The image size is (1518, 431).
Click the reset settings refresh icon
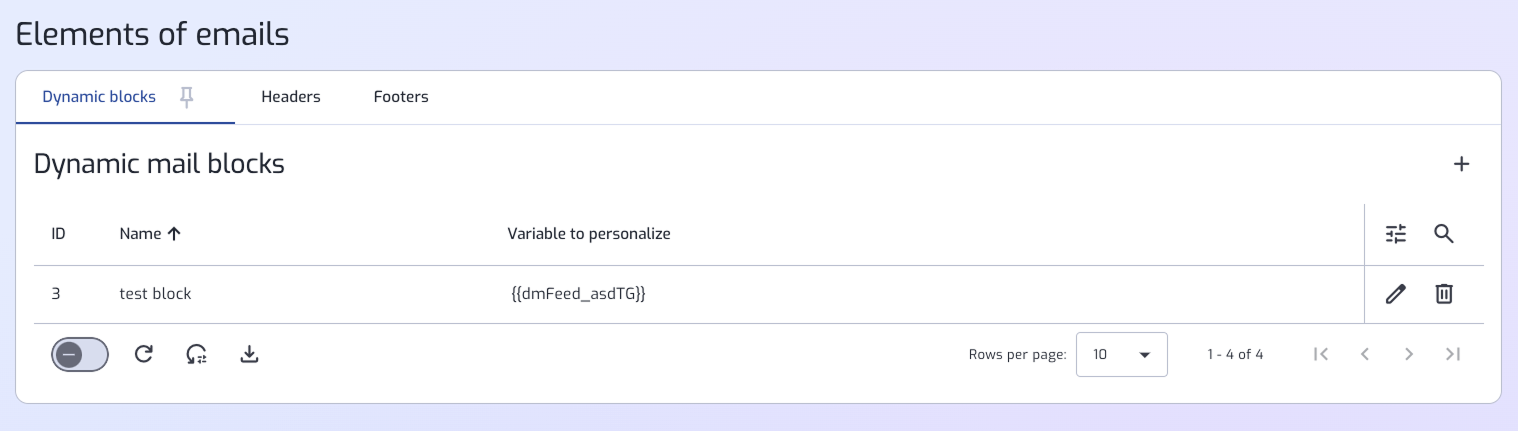197,354
